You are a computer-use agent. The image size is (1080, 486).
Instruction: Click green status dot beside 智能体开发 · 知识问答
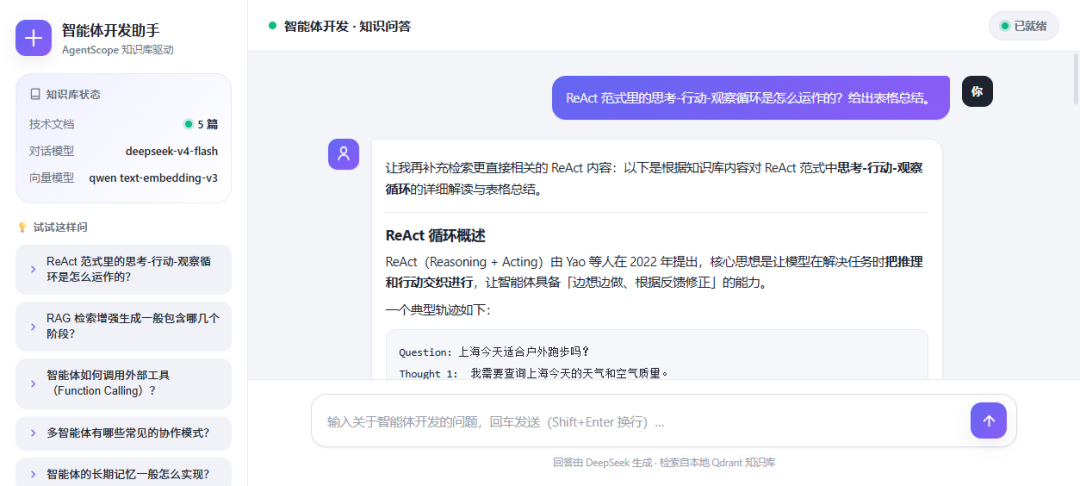[273, 26]
